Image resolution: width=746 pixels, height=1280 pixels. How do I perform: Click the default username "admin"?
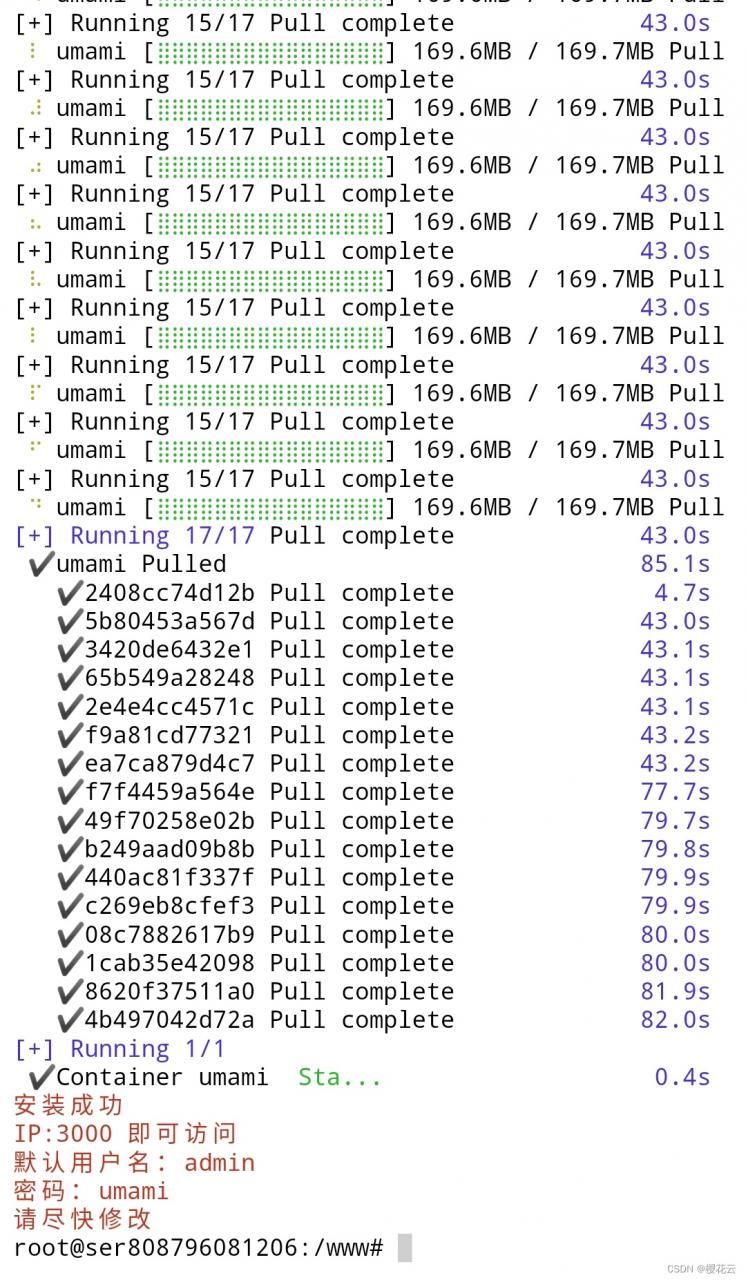coord(220,1163)
